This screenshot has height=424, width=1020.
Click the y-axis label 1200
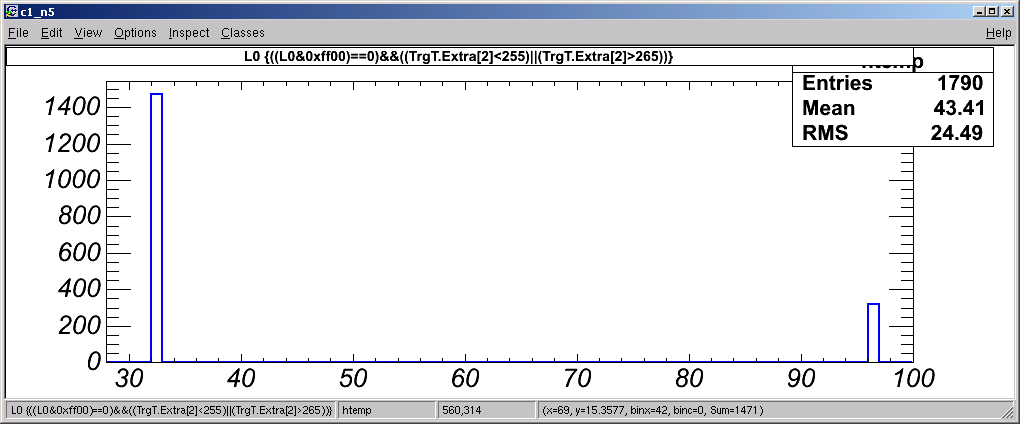click(x=72, y=144)
